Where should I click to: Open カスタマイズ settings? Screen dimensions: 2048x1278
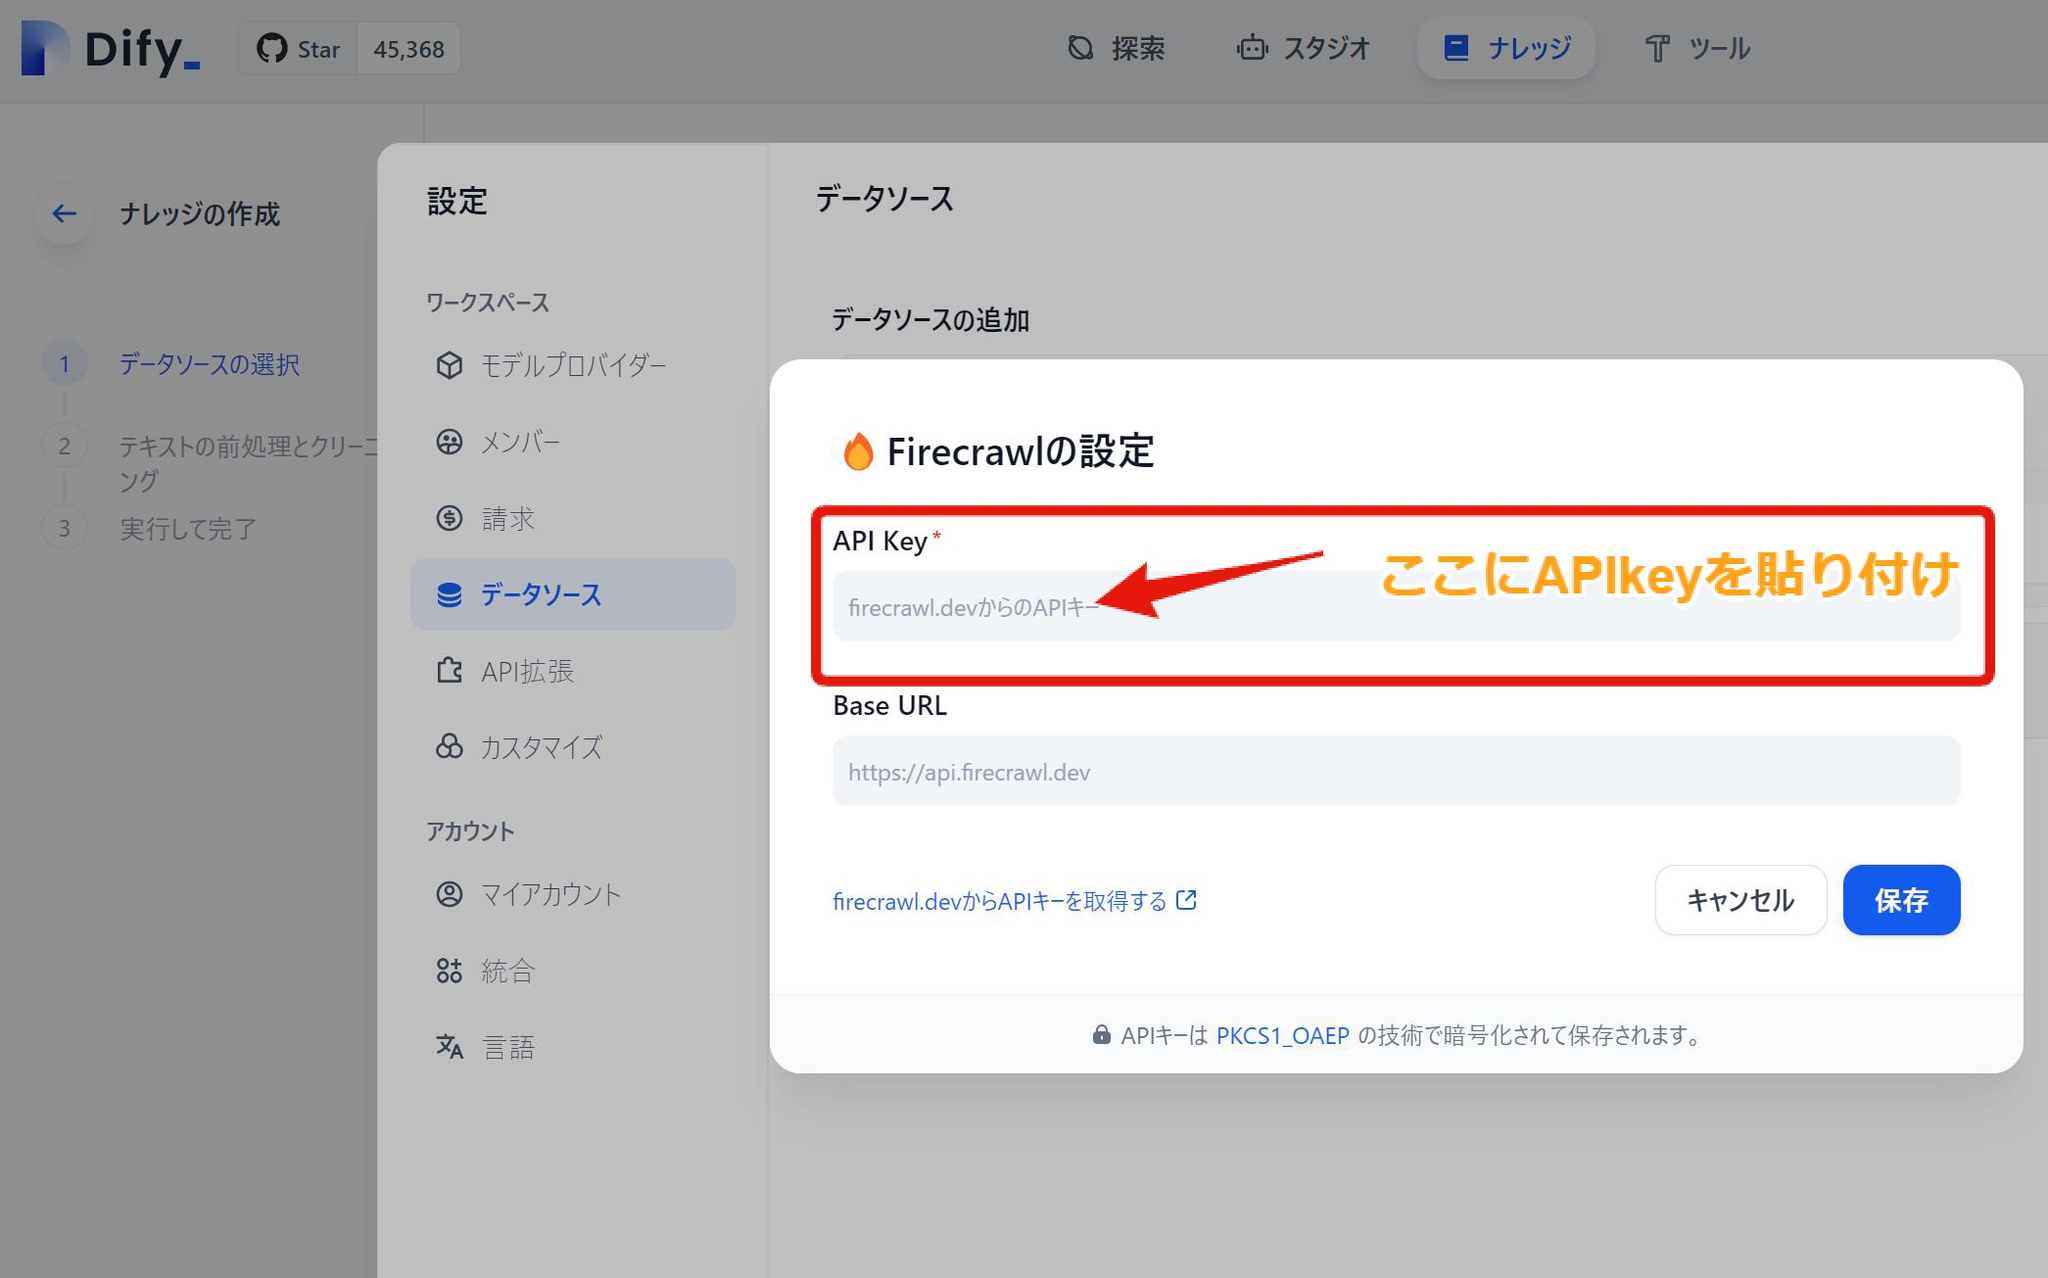[572, 747]
